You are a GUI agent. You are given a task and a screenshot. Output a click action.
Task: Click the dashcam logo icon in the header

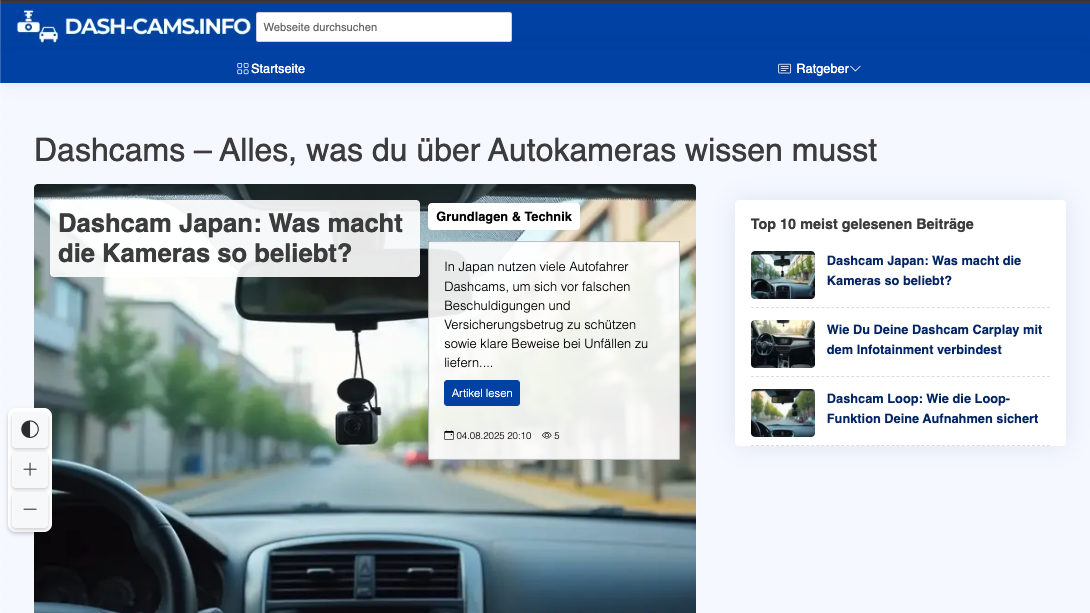pos(37,27)
